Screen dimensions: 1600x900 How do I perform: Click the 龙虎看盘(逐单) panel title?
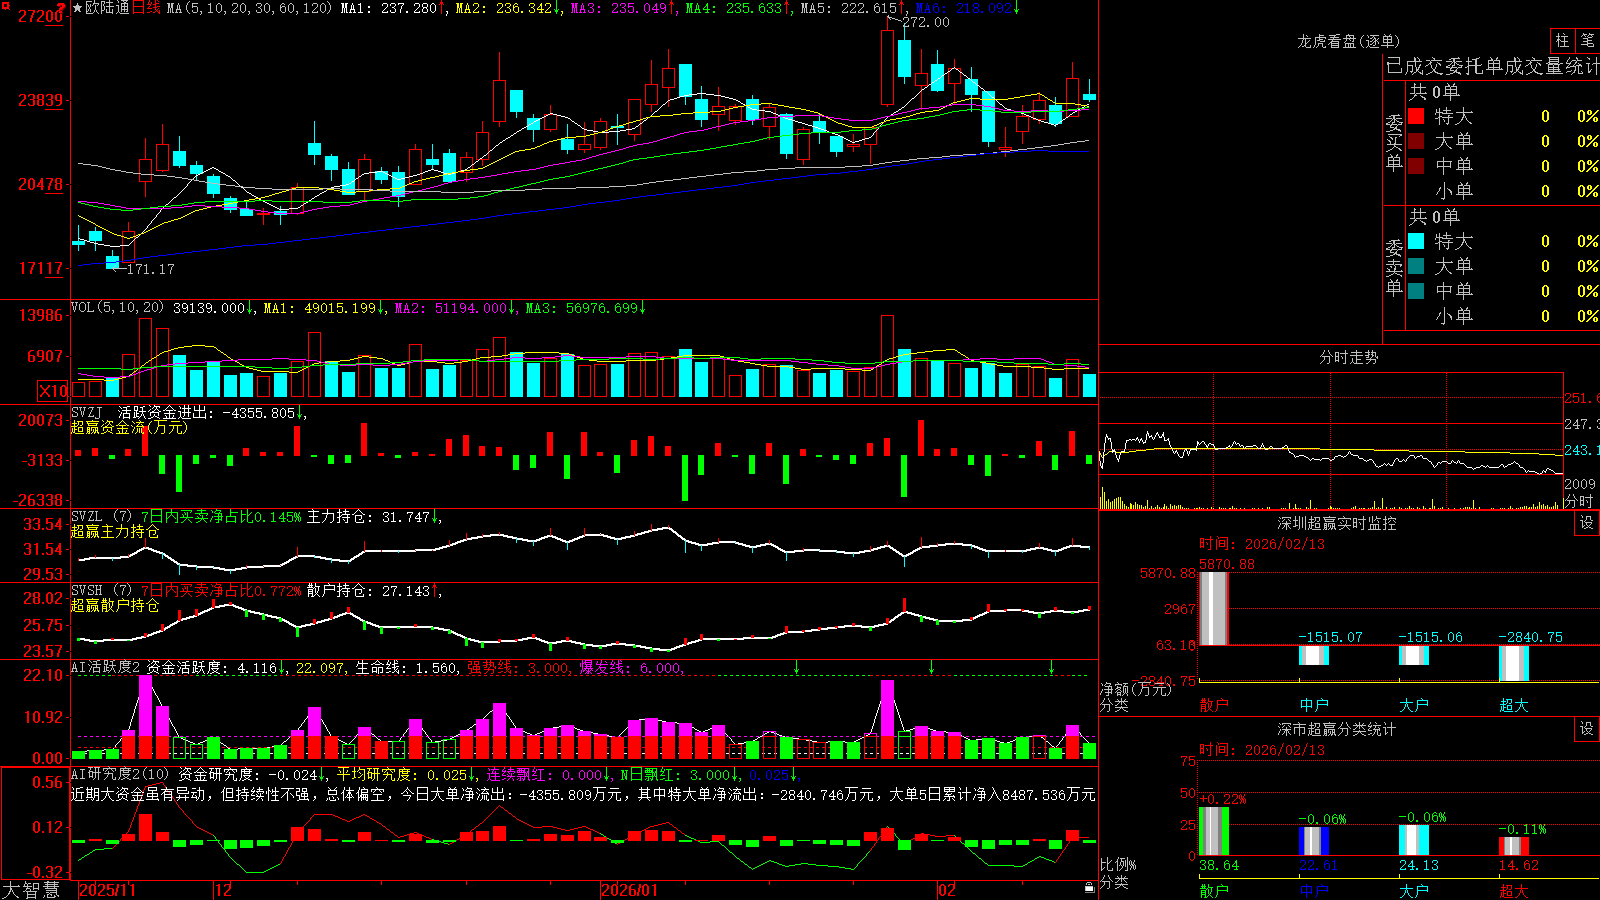point(1348,41)
